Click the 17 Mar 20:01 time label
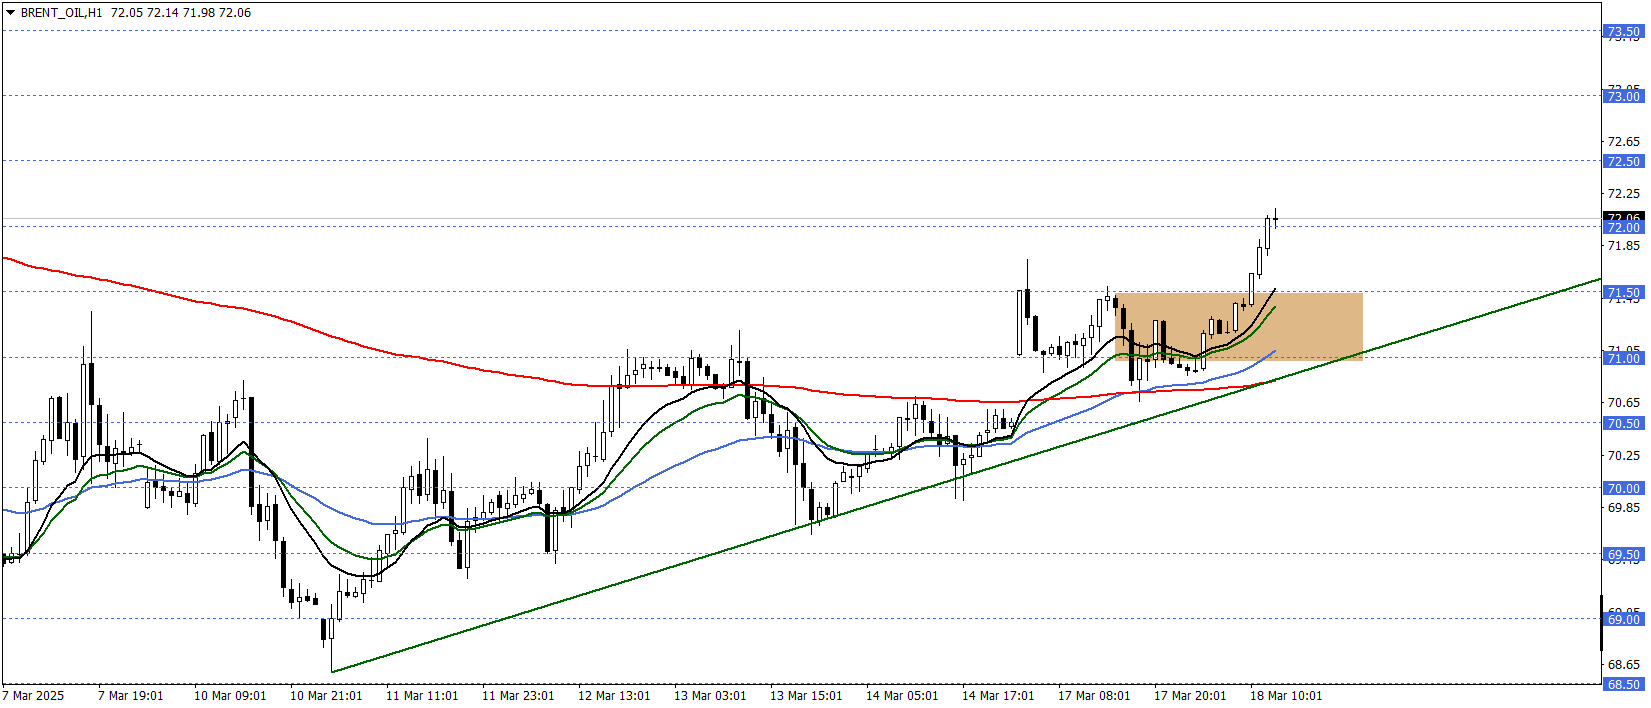The width and height of the screenshot is (1651, 708). (x=1190, y=695)
